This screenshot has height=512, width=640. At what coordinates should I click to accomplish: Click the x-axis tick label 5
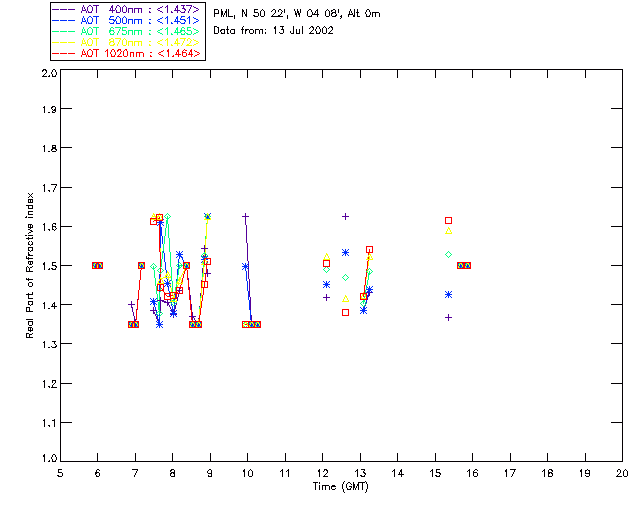click(60, 474)
